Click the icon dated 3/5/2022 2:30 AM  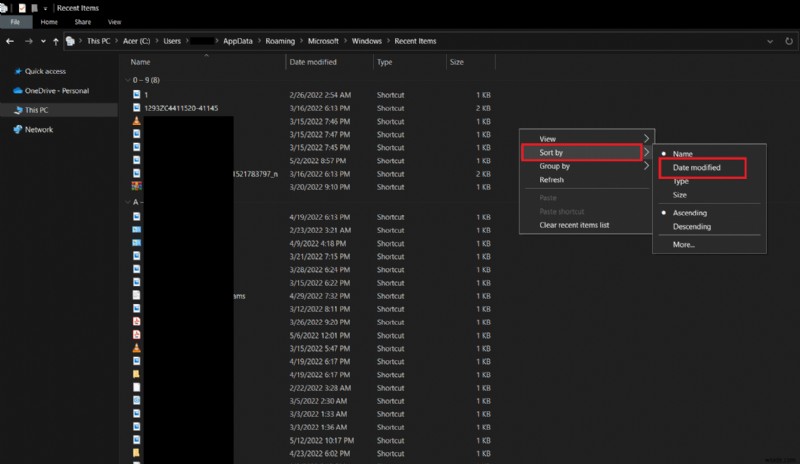point(137,401)
